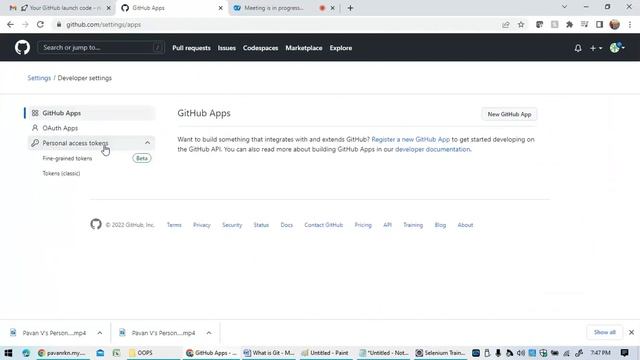Switch to the Gmail GitHub launch code tab
The width and height of the screenshot is (640, 360).
click(60, 8)
